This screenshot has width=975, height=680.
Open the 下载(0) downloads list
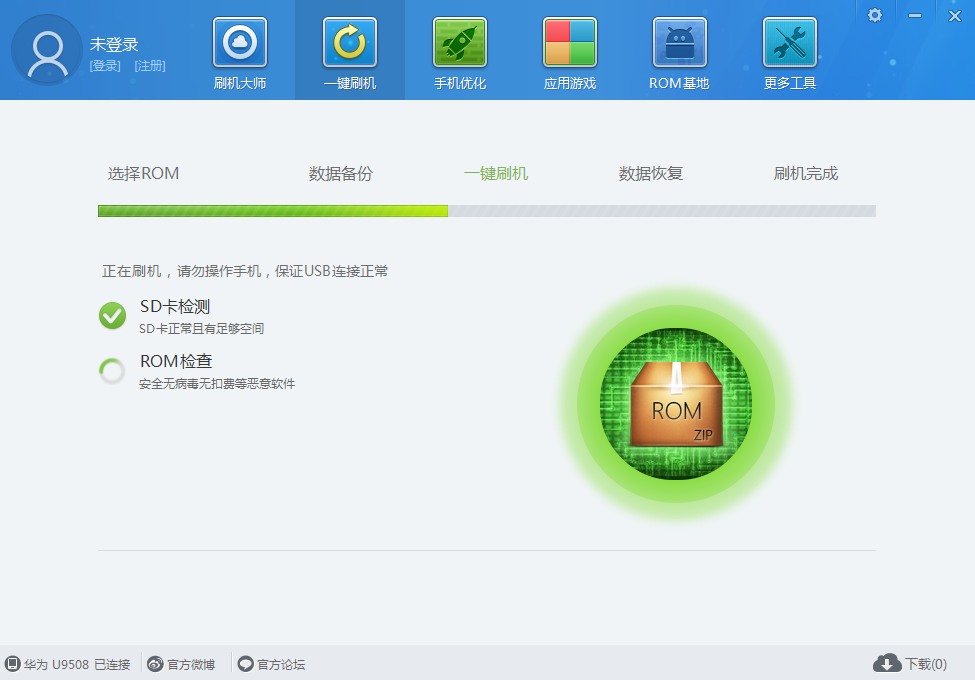(926, 664)
